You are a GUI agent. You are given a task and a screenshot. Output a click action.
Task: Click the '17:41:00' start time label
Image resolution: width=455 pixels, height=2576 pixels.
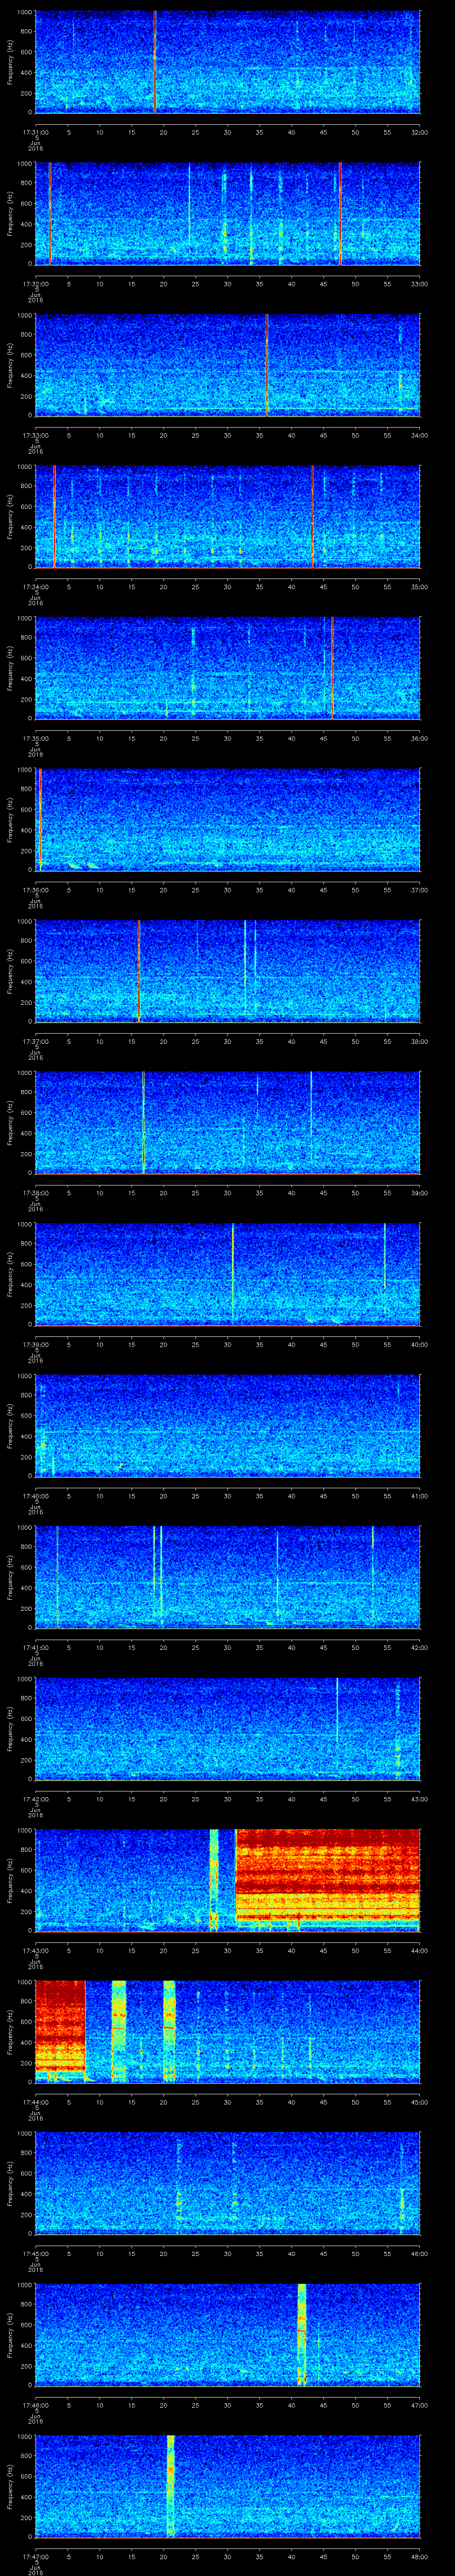(x=35, y=1647)
